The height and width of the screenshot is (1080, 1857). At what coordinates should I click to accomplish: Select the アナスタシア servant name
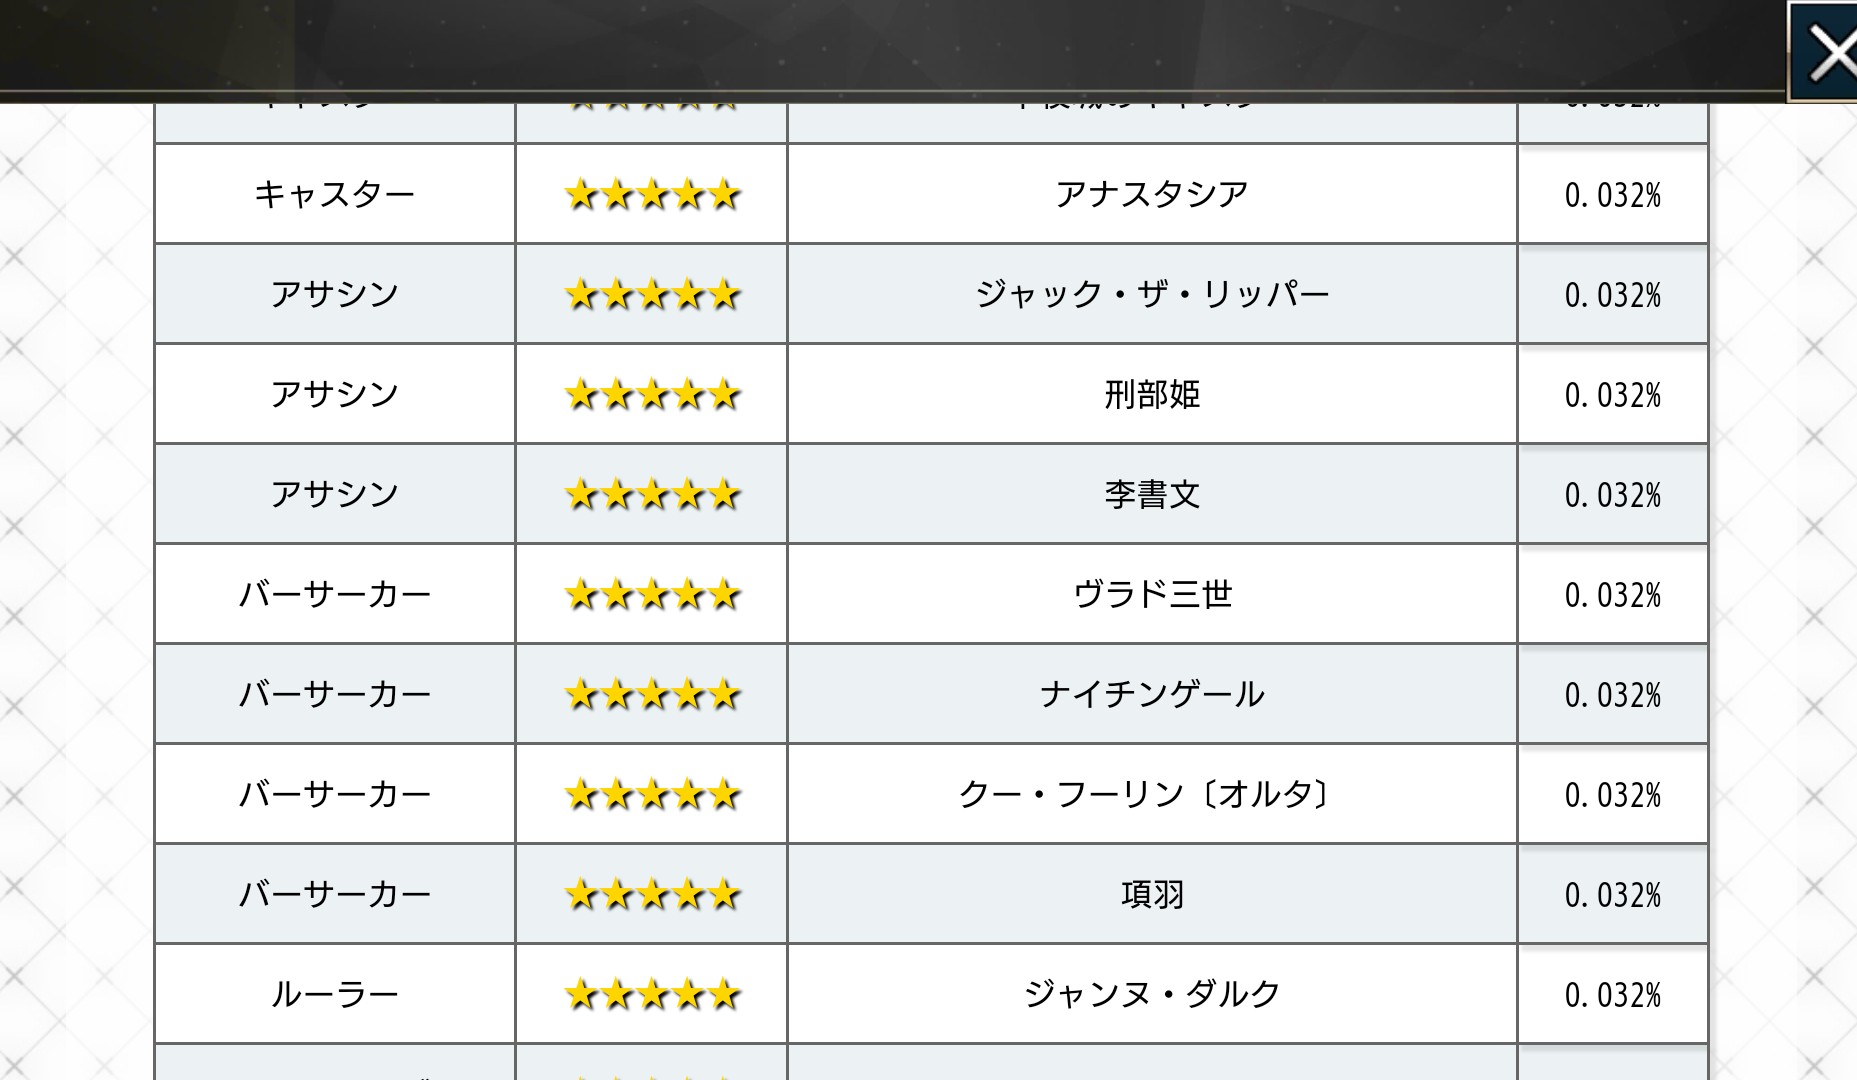pyautogui.click(x=1152, y=194)
